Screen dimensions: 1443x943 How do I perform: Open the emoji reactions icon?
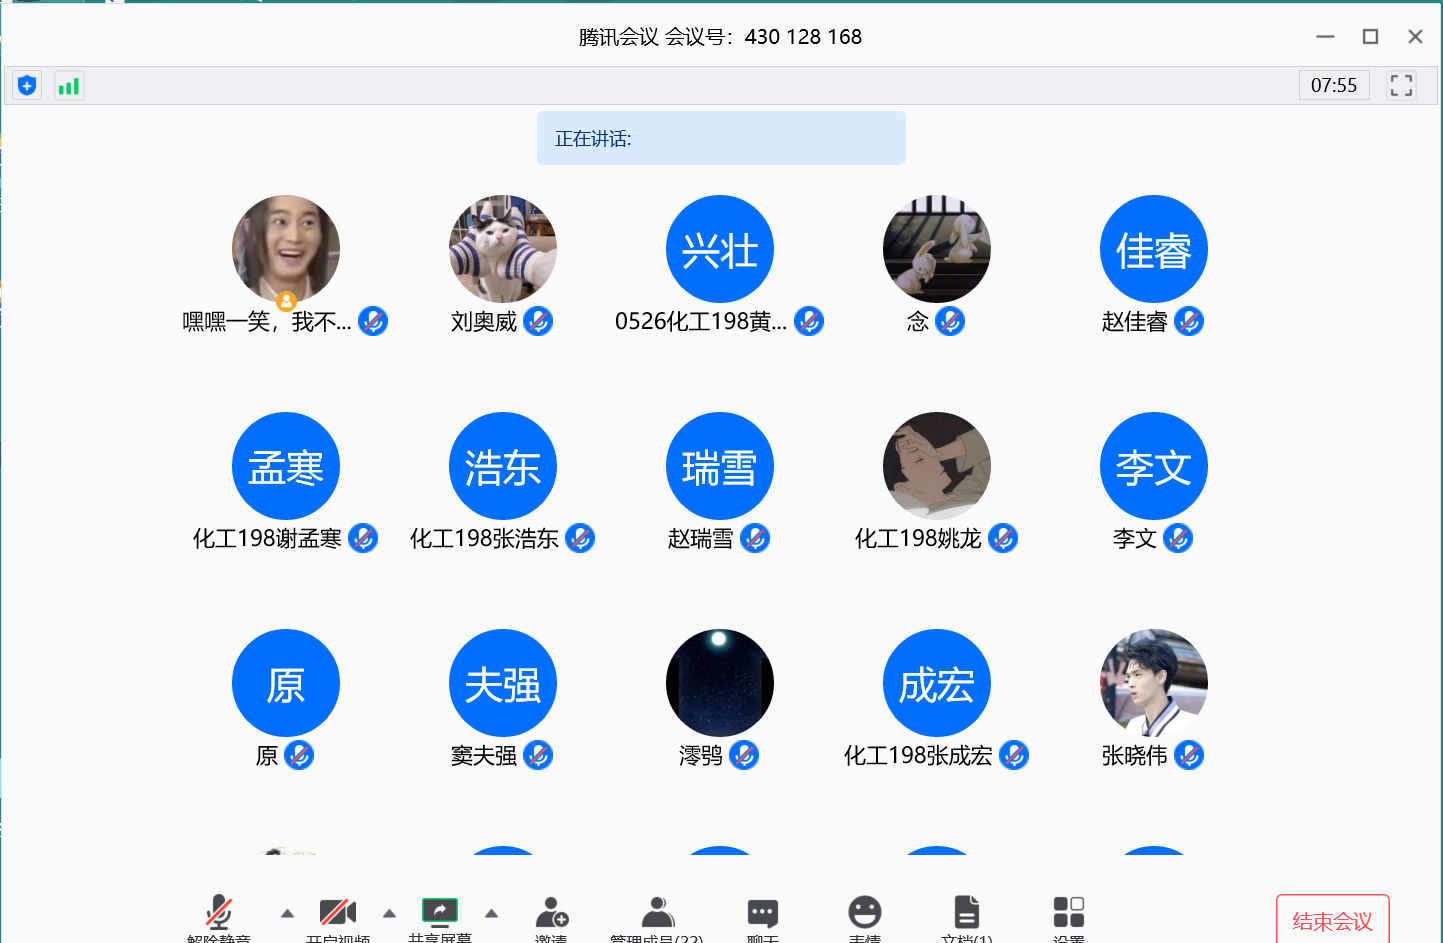(x=865, y=912)
